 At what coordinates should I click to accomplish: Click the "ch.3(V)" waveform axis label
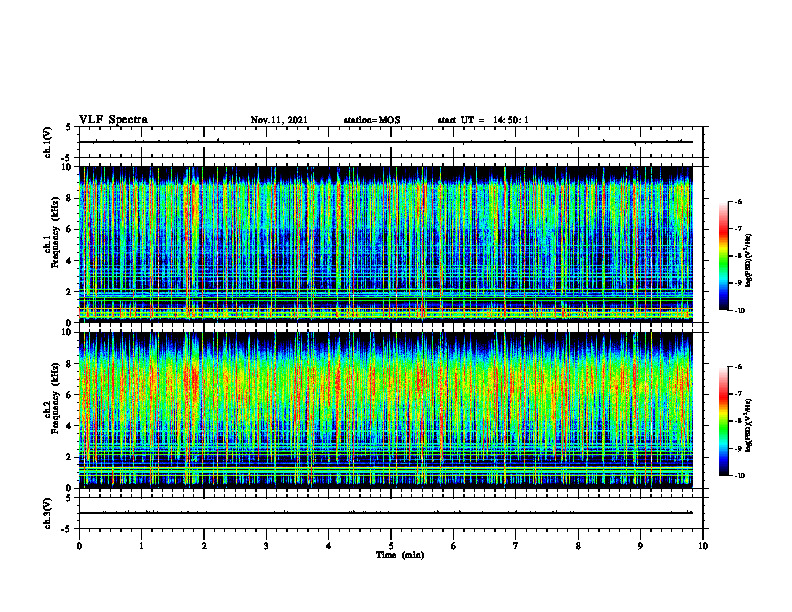[48, 513]
